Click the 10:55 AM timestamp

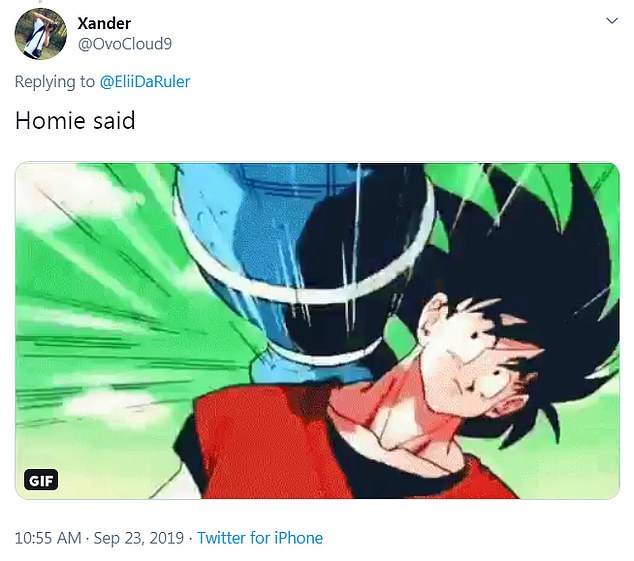(48, 538)
